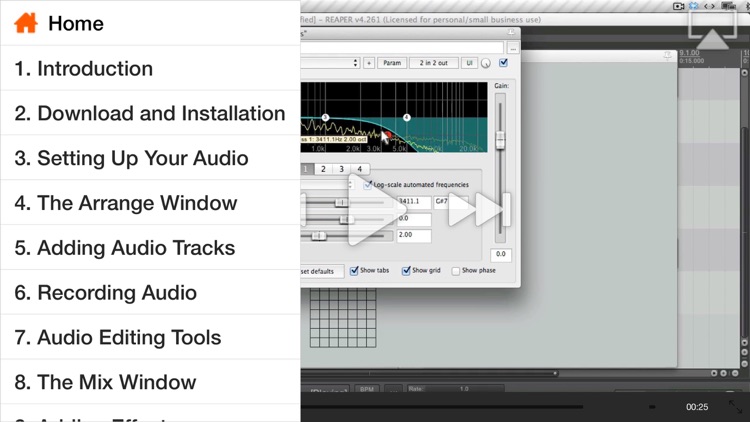Viewport: 750px width, 422px height.
Task: Open chapter 3. Setting Up Your Audio
Action: [150, 158]
